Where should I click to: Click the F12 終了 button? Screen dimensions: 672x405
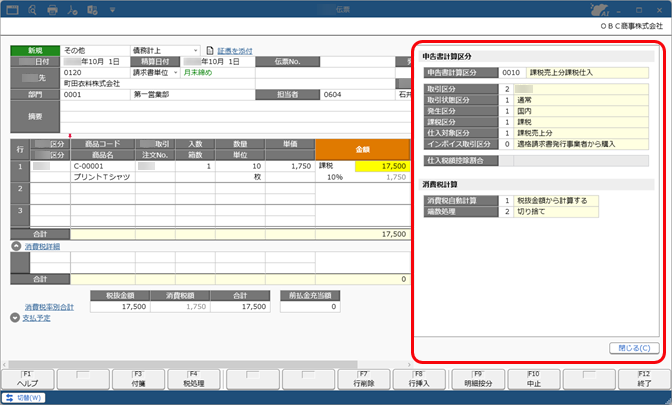pos(644,379)
